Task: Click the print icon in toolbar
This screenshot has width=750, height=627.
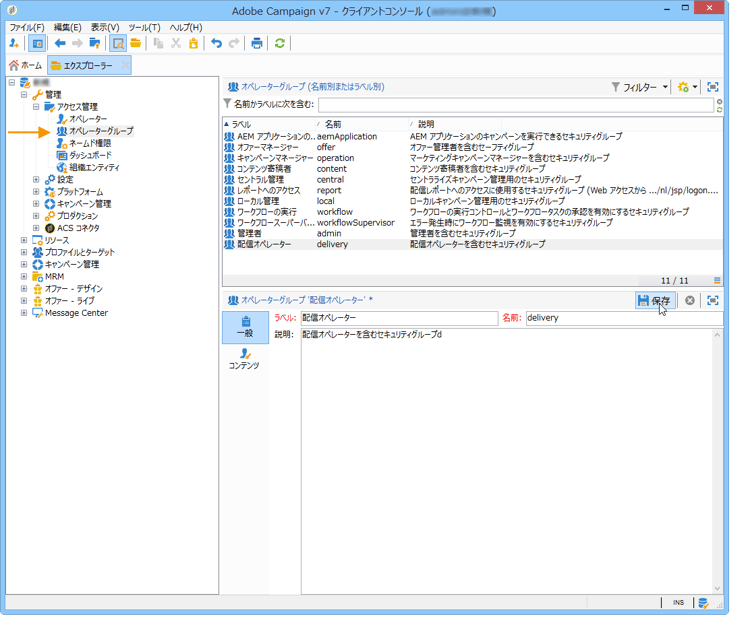Action: tap(257, 44)
